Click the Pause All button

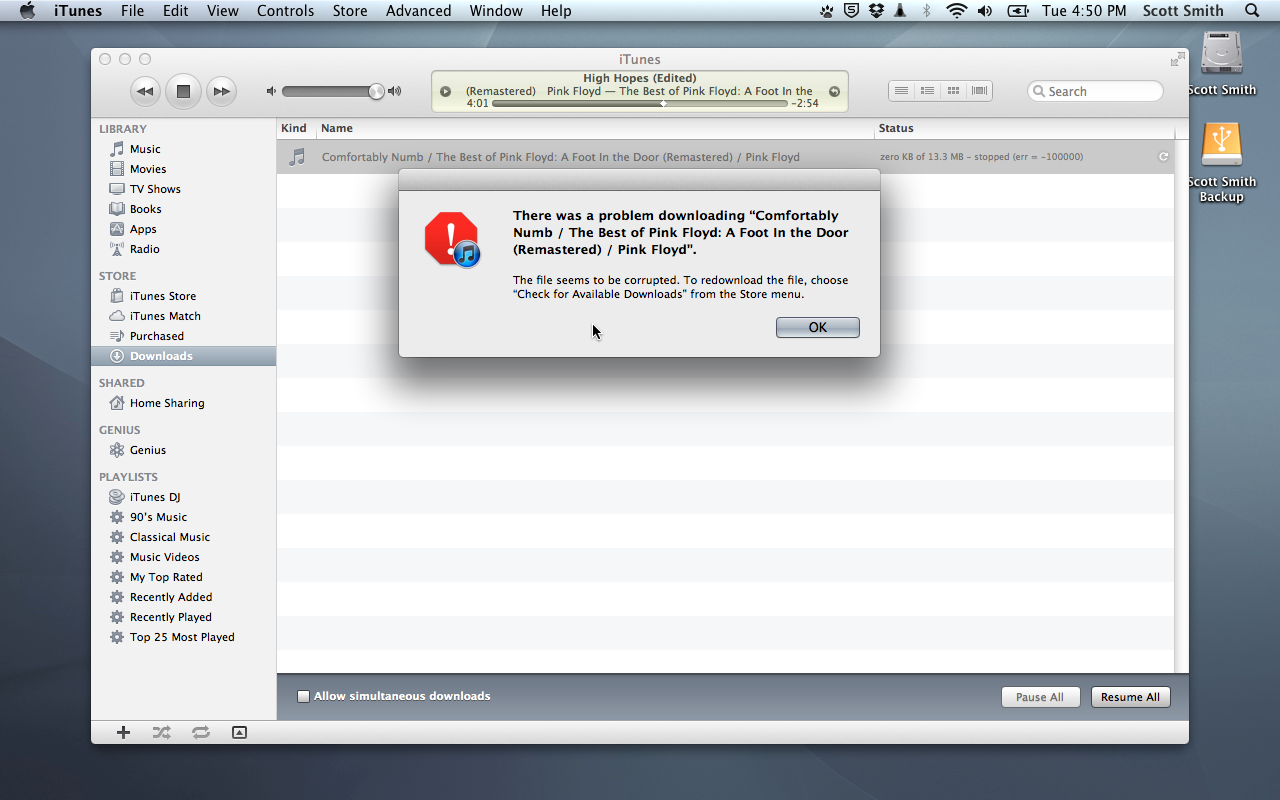coord(1040,697)
